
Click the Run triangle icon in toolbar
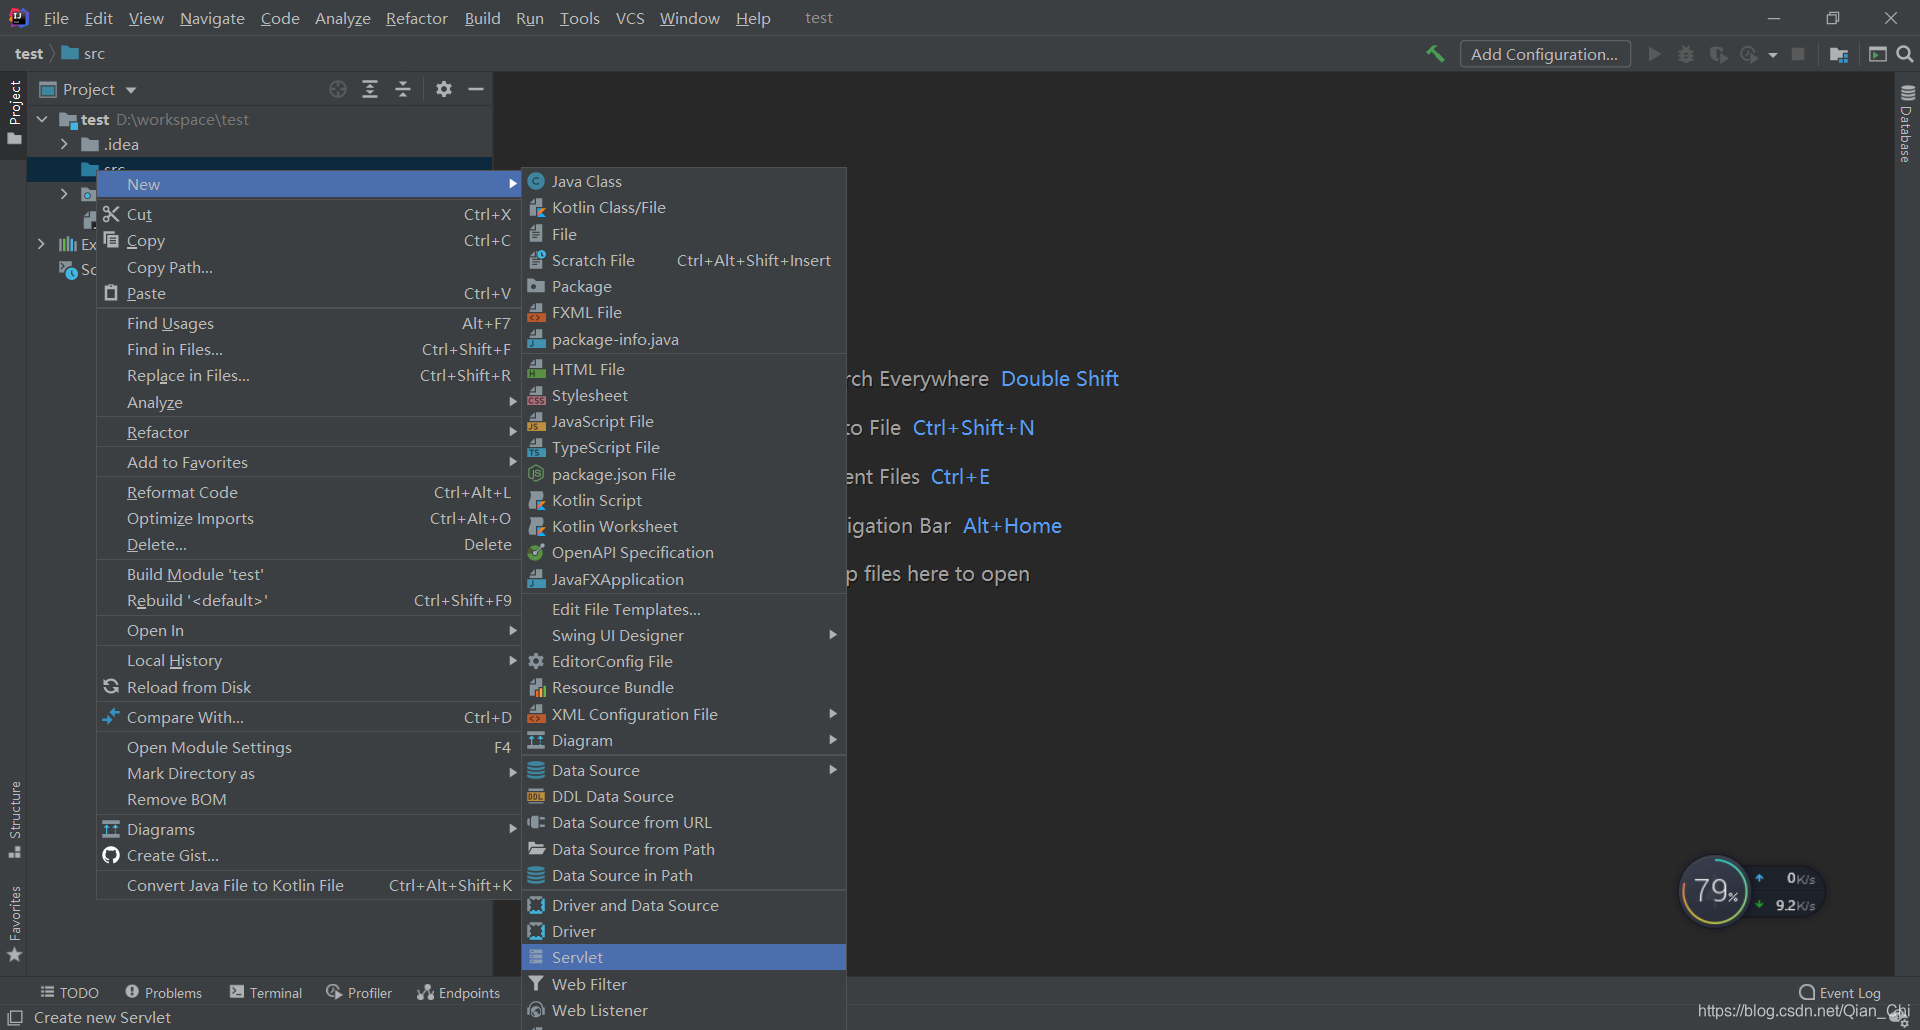(x=1654, y=54)
